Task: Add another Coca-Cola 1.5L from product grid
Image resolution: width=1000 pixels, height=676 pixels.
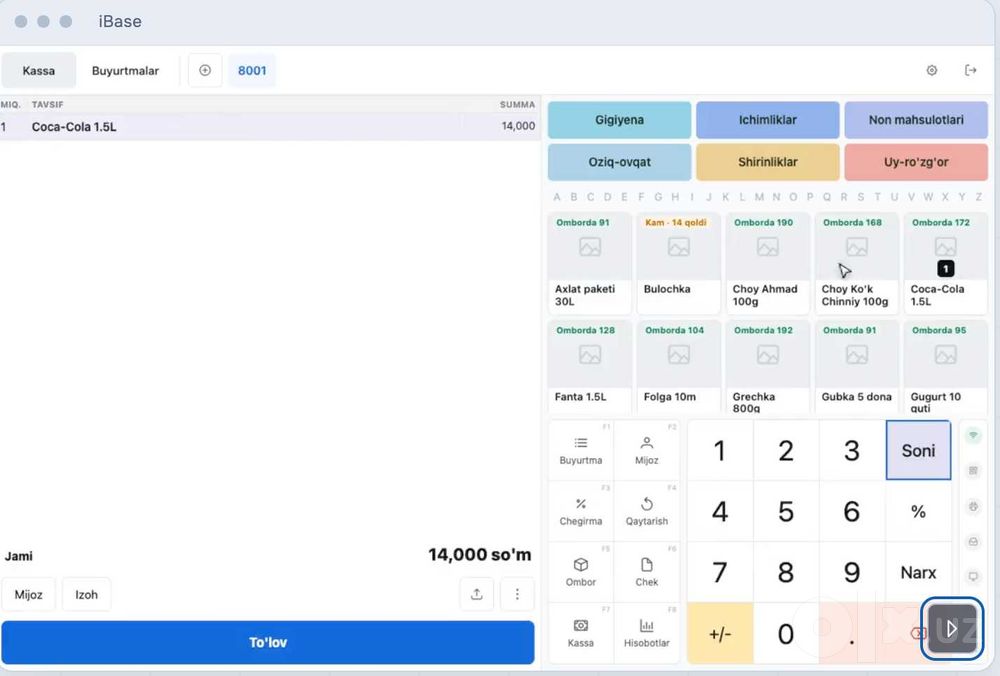Action: click(x=945, y=263)
